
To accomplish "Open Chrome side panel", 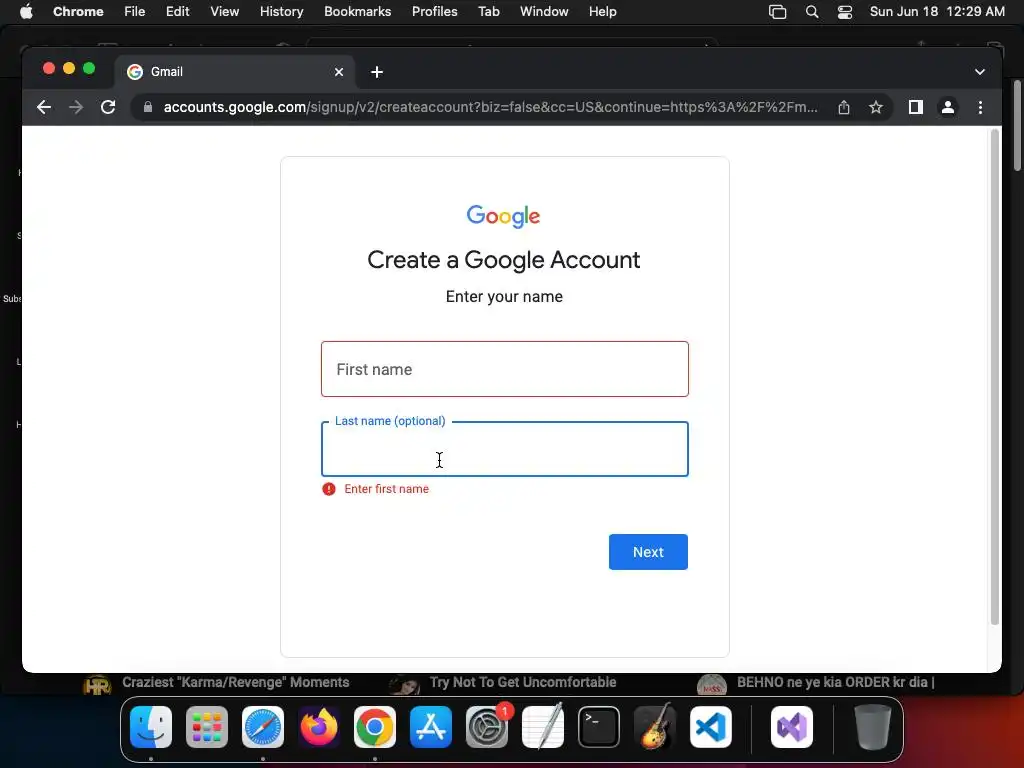I will point(916,107).
